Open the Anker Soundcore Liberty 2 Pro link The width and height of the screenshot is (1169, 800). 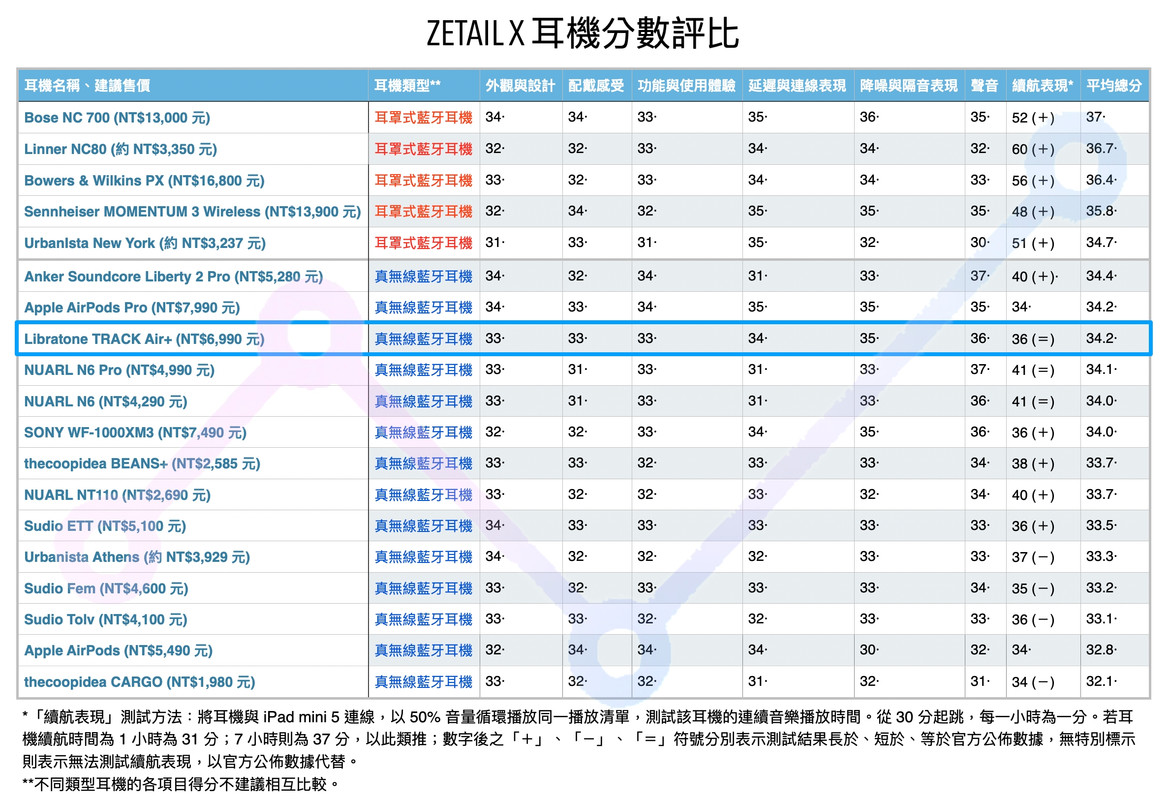pos(173,277)
